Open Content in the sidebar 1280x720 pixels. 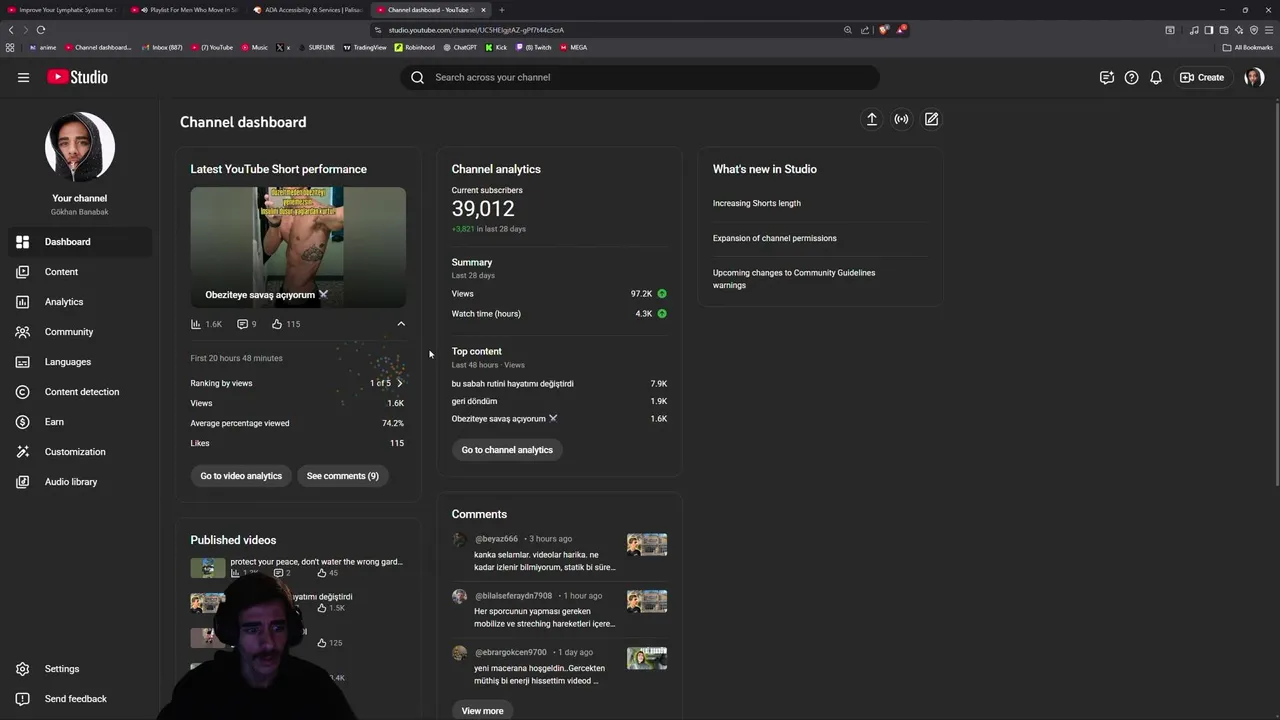pyautogui.click(x=80, y=272)
